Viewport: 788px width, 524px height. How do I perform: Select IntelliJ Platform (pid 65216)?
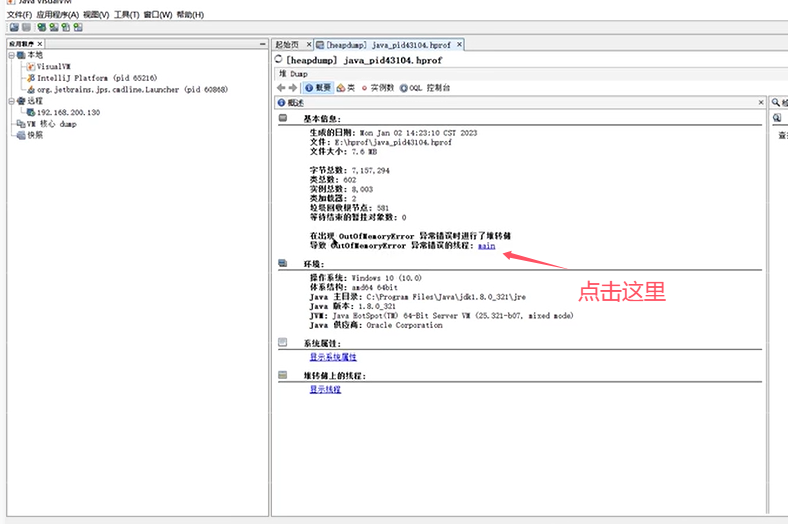[97, 78]
